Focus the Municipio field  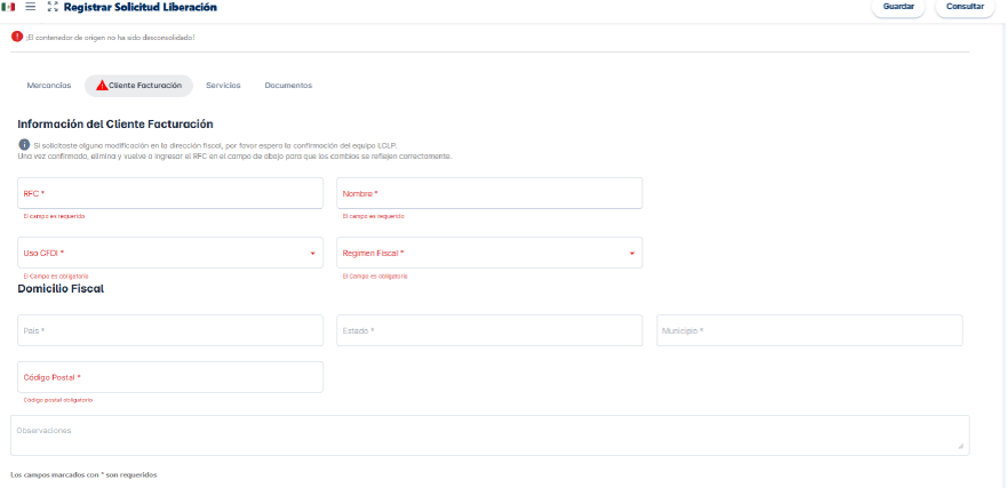click(809, 331)
